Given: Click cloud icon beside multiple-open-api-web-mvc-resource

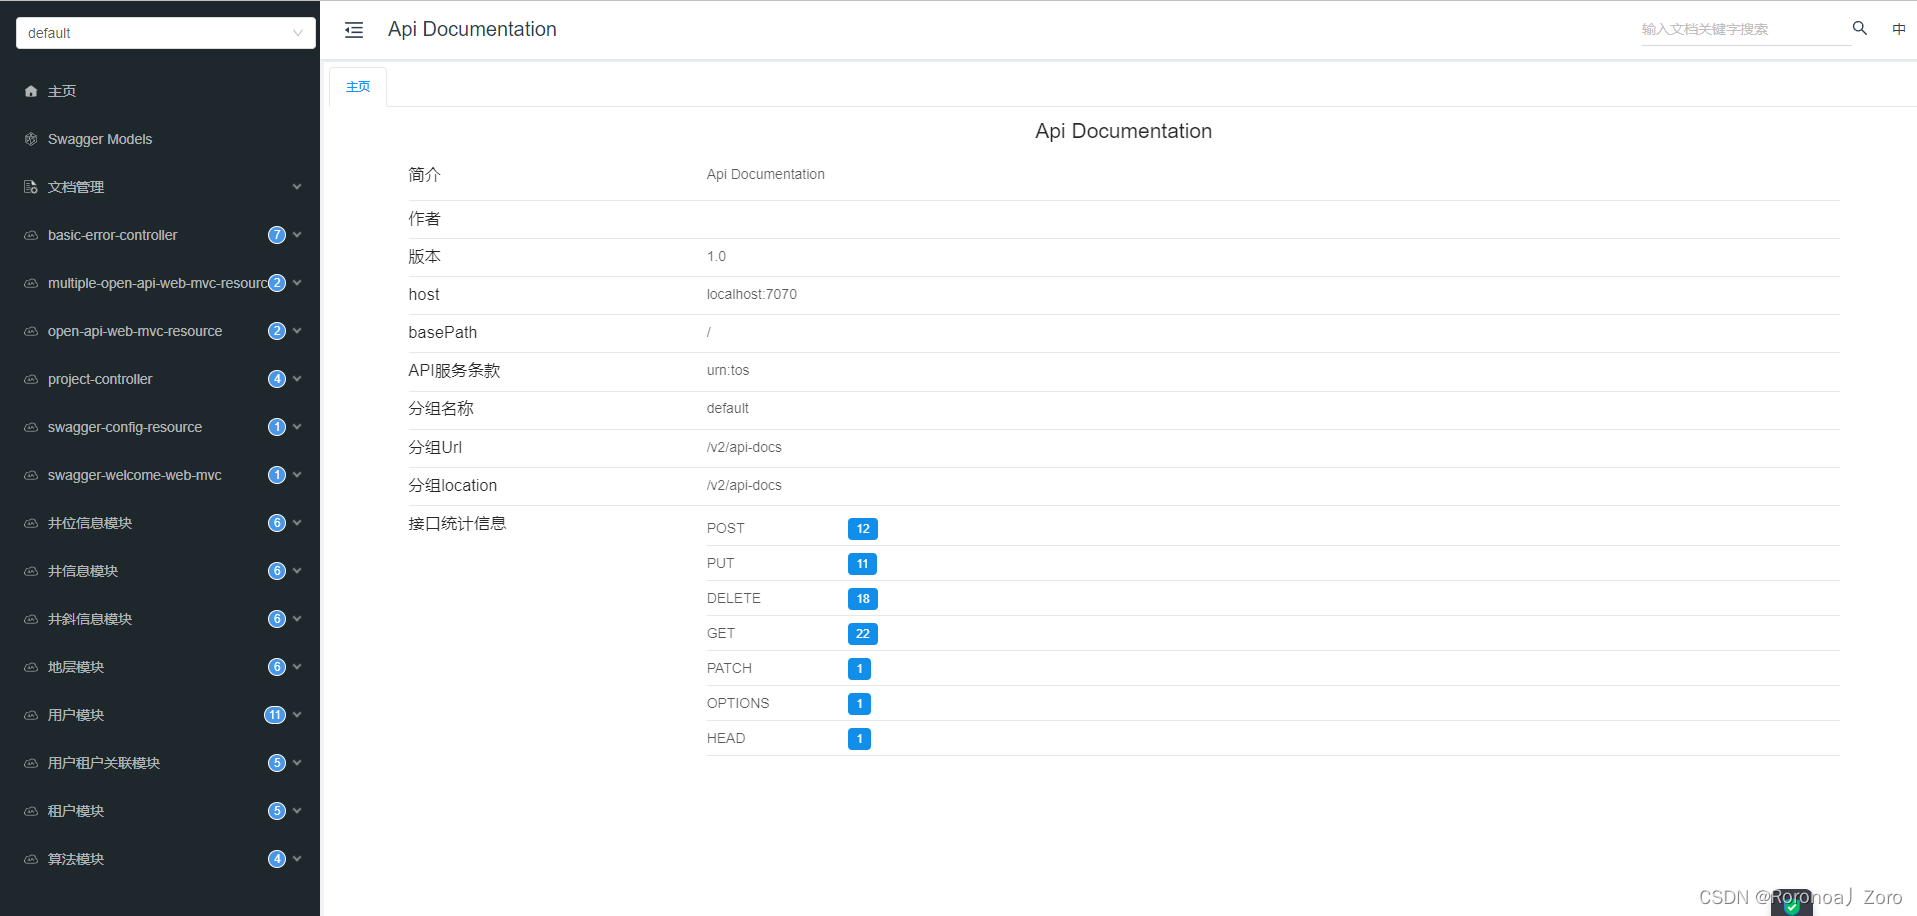Looking at the screenshot, I should (x=31, y=283).
